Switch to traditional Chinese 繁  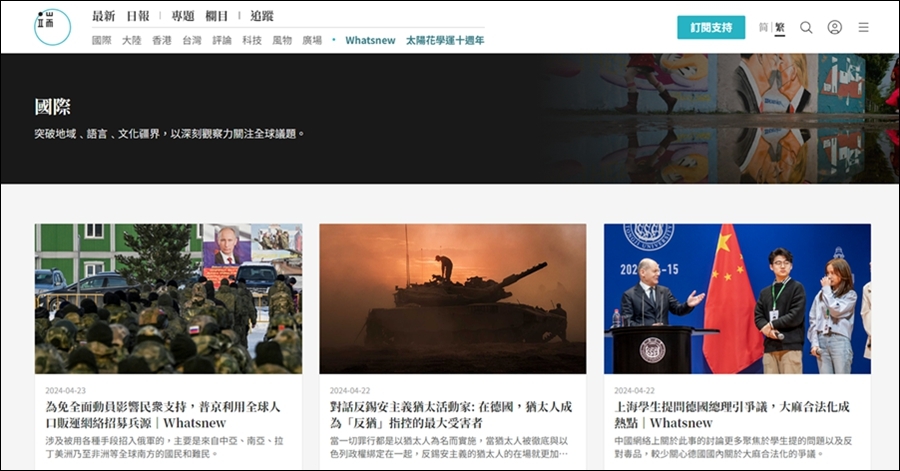[780, 27]
